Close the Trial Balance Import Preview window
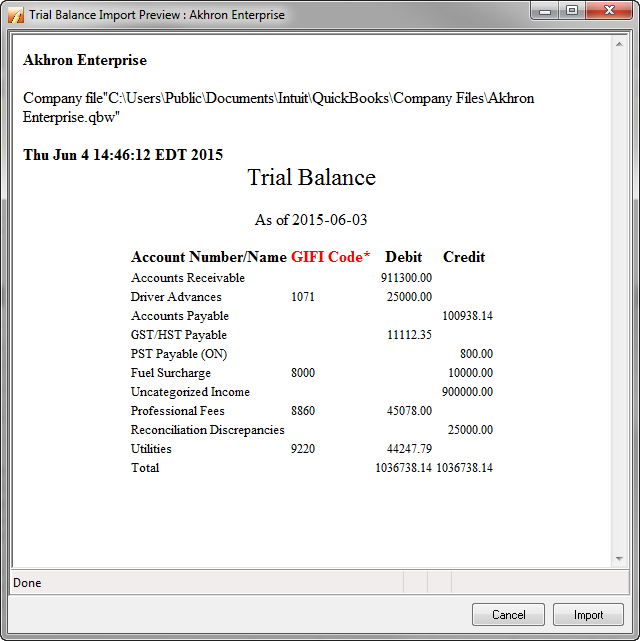The height and width of the screenshot is (641, 640). [x=609, y=10]
